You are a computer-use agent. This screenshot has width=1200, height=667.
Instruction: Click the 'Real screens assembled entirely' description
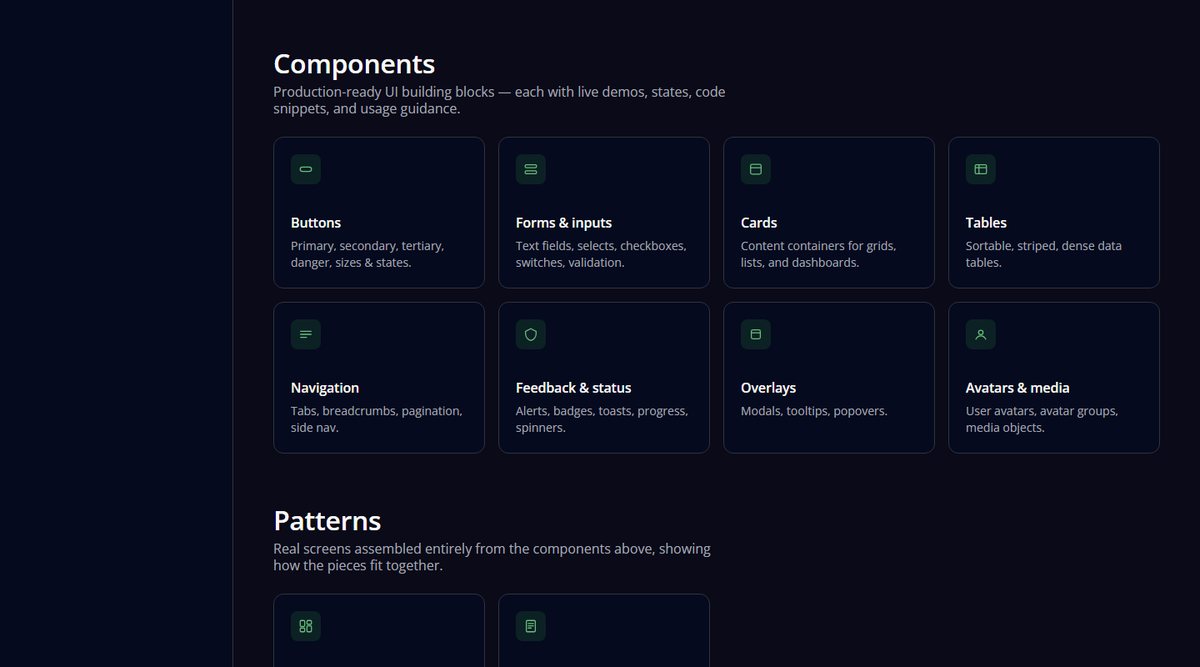click(x=492, y=557)
